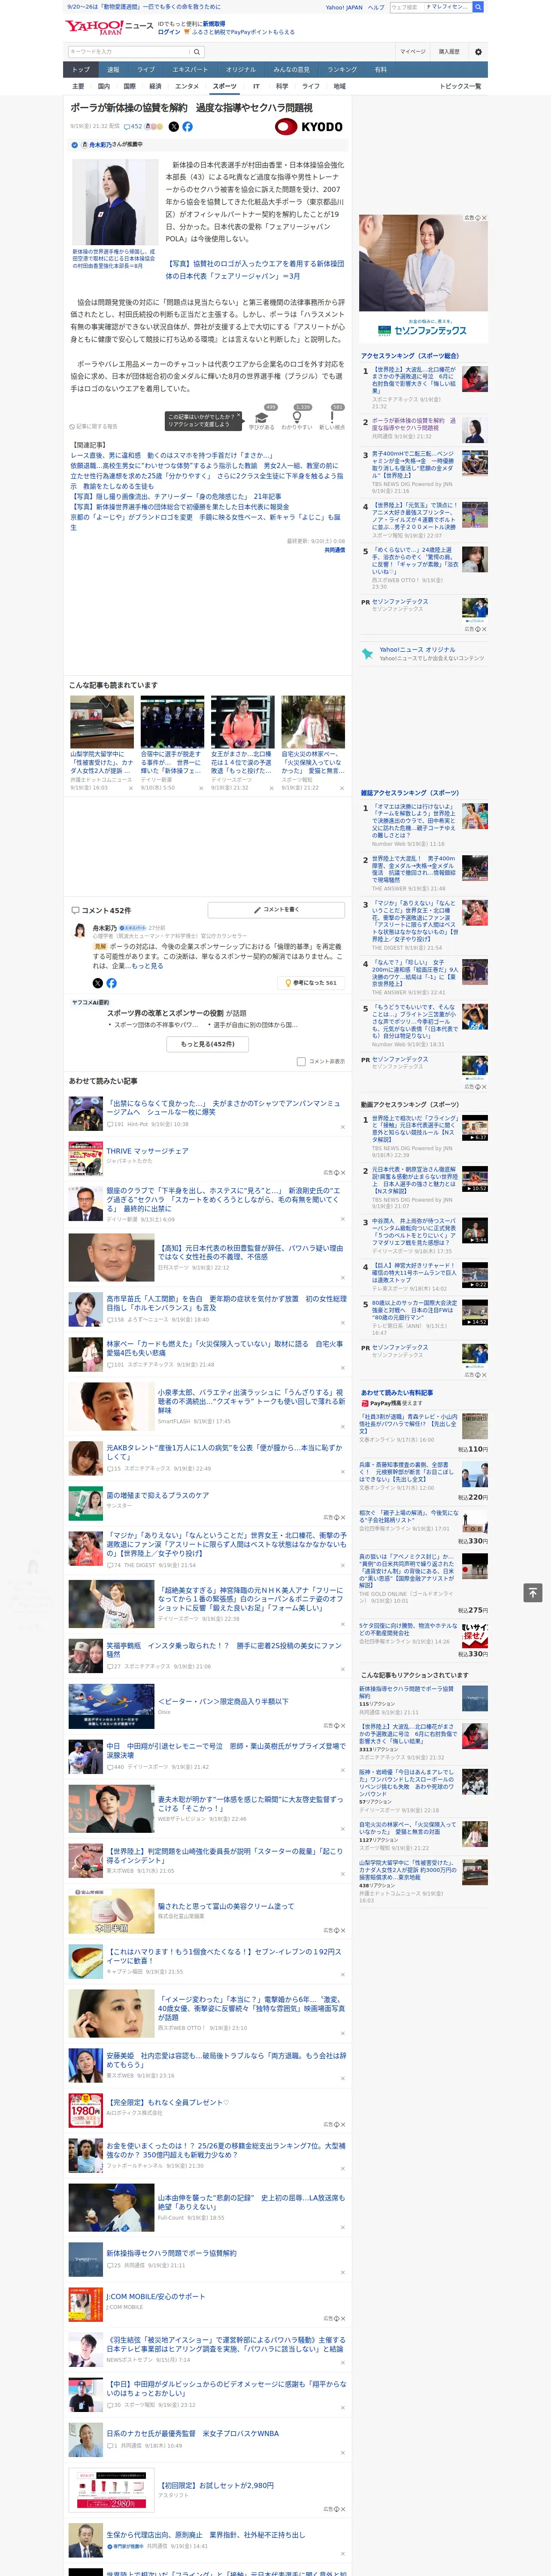The image size is (551, 2576).
Task: Click the コメントを書く button
Action: tap(276, 910)
